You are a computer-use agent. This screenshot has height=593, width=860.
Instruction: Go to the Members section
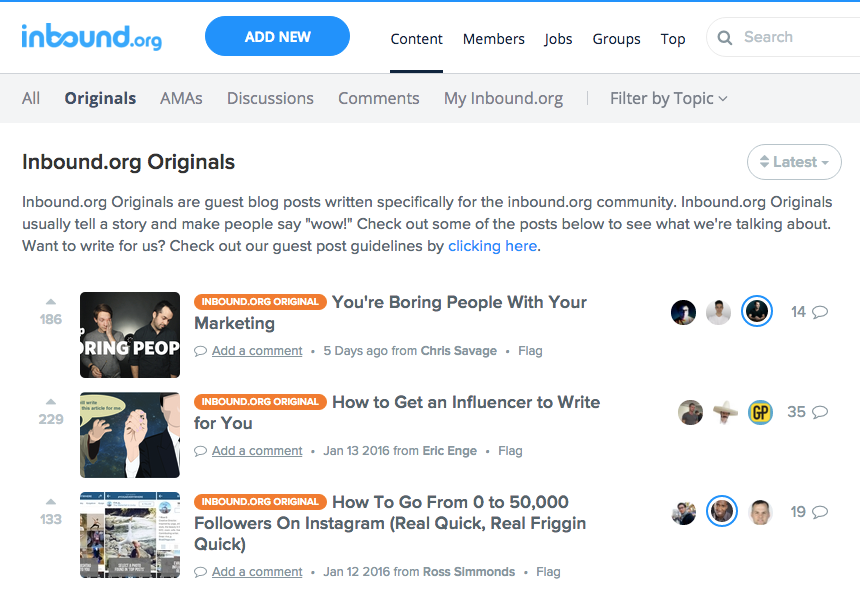(494, 39)
